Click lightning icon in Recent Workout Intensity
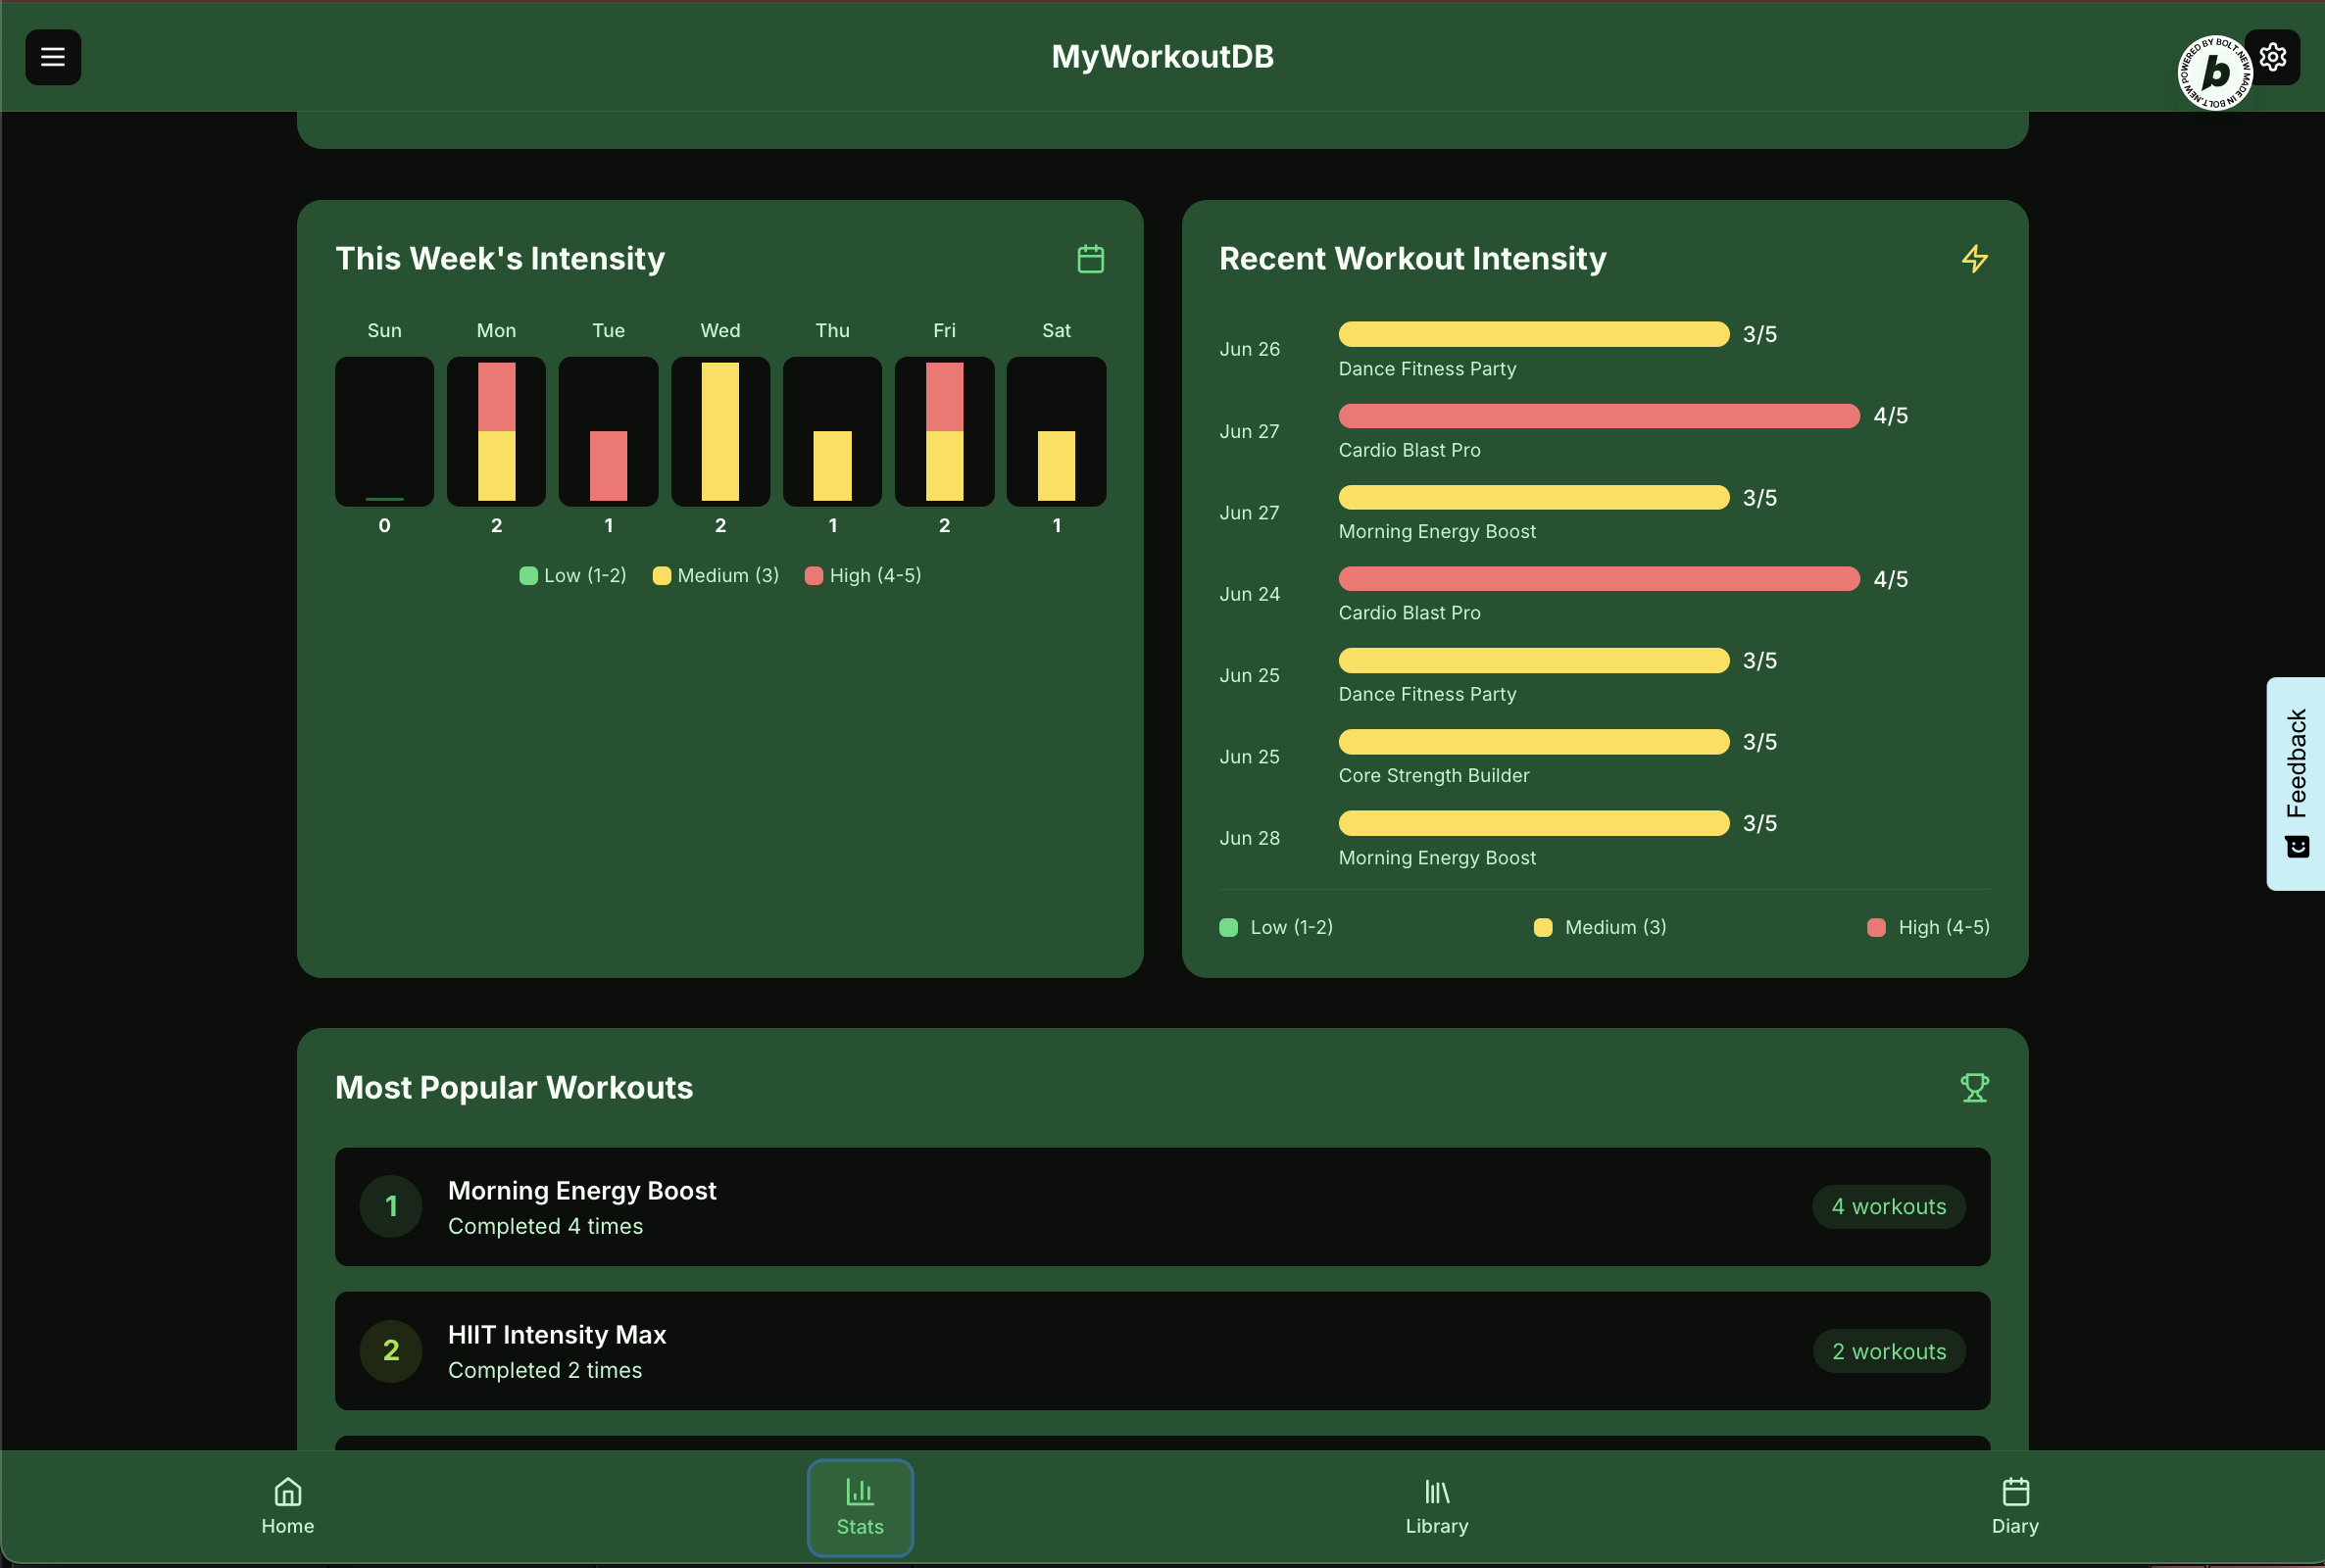This screenshot has height=1568, width=2325. click(1974, 259)
